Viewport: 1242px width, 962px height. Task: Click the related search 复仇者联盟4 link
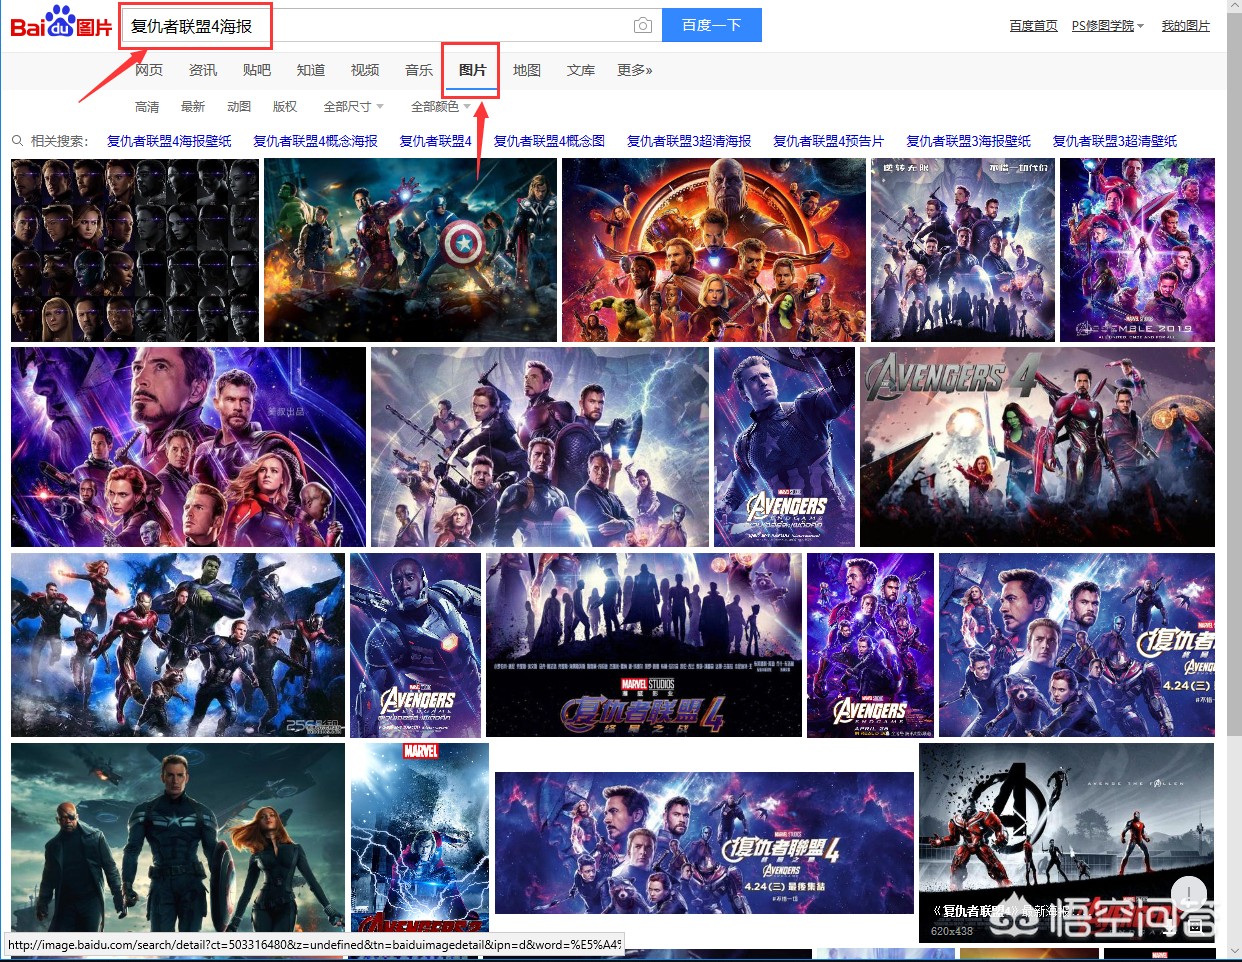pos(436,141)
